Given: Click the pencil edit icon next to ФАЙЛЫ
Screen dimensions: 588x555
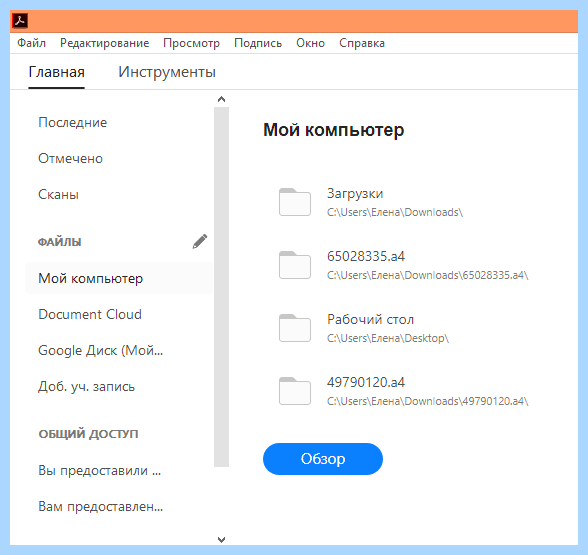Looking at the screenshot, I should click(200, 242).
